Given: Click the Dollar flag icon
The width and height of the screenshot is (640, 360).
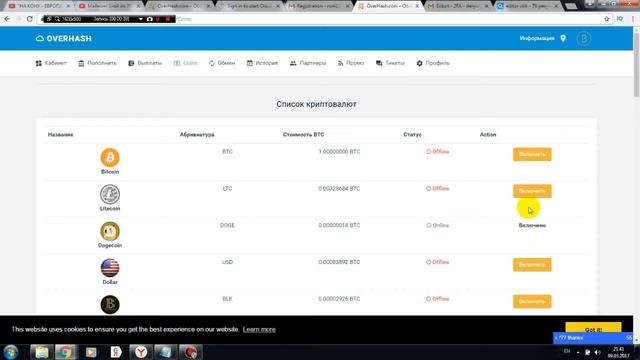Looking at the screenshot, I should [x=110, y=268].
